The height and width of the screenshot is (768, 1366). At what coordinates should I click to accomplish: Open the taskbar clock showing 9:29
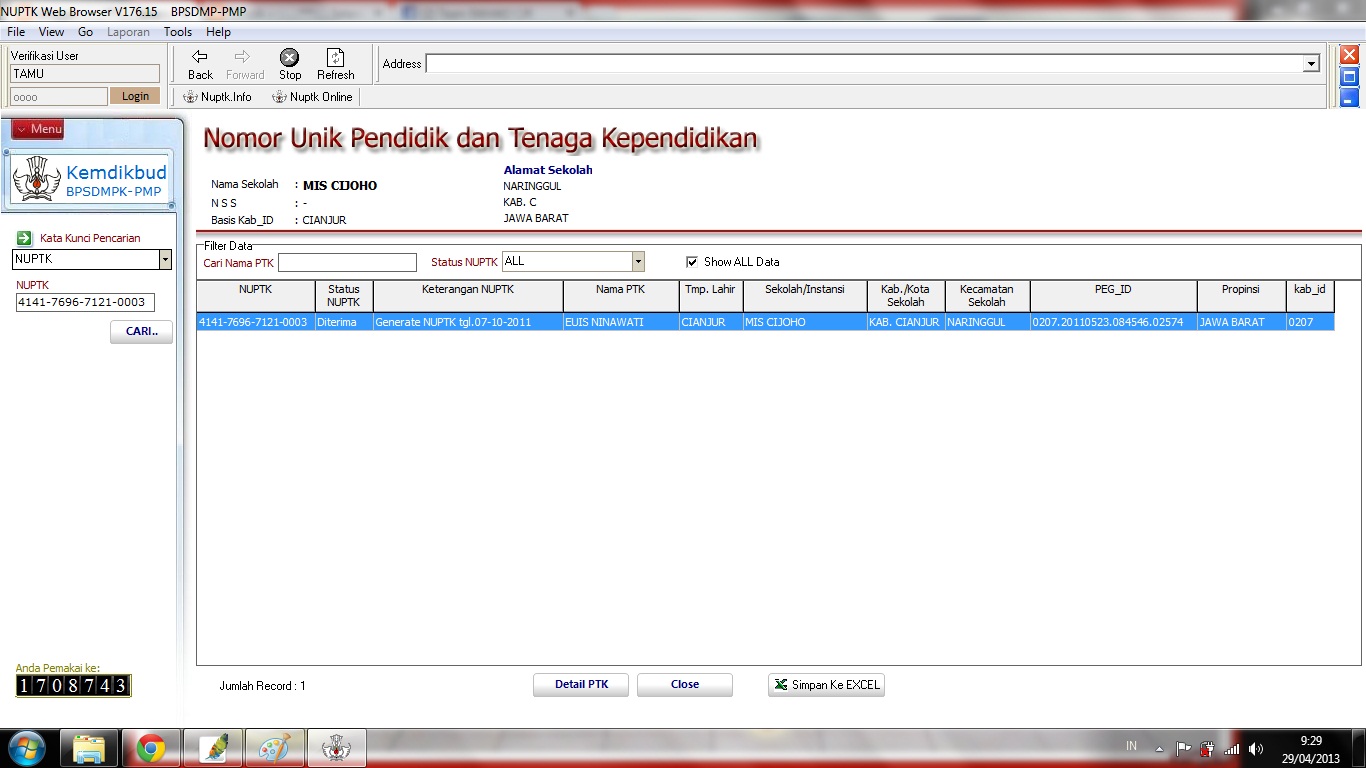click(1311, 749)
